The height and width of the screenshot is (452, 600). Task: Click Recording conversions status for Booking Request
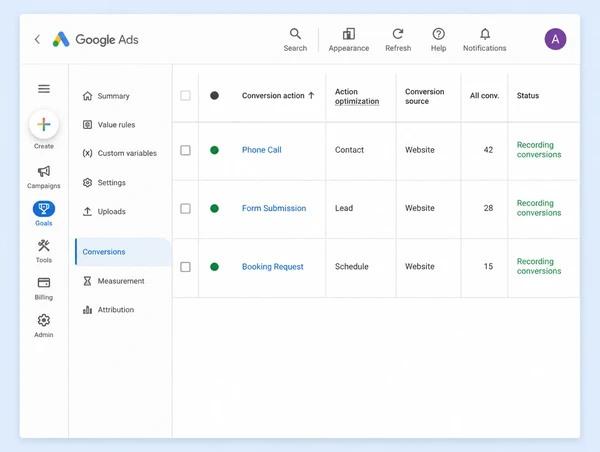539,266
